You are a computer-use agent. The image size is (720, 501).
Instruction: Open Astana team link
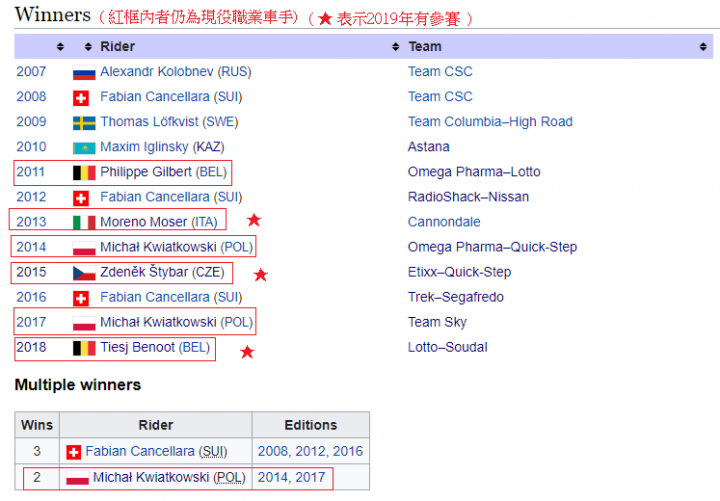pos(428,147)
